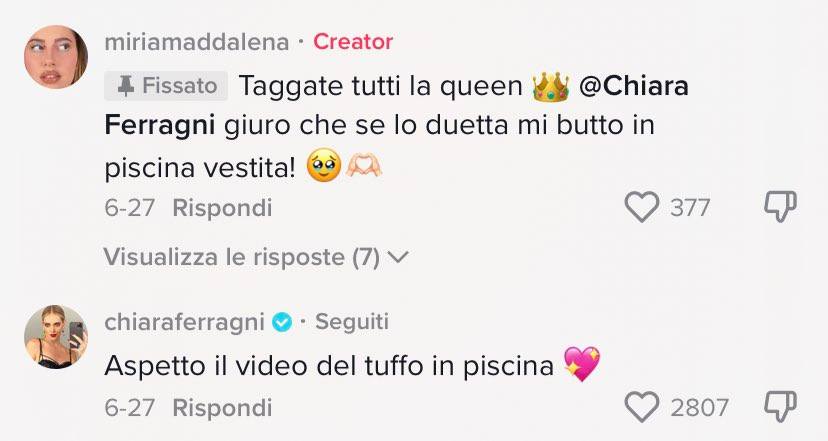Screen dimensions: 828x441
Task: Expand replies via Visualizza le risposte (7)
Action: (256, 257)
